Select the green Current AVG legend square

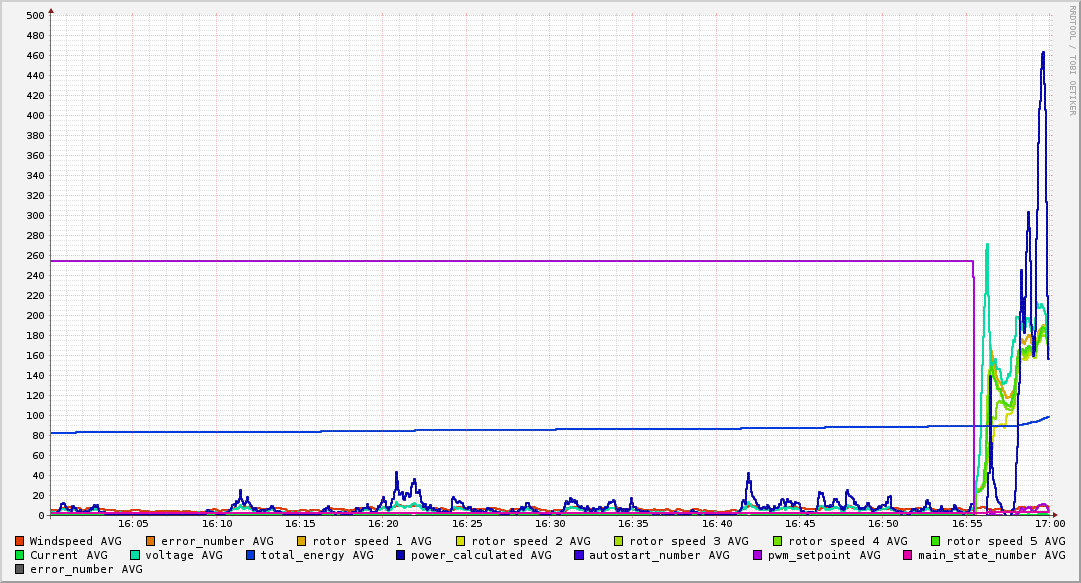(x=20, y=555)
